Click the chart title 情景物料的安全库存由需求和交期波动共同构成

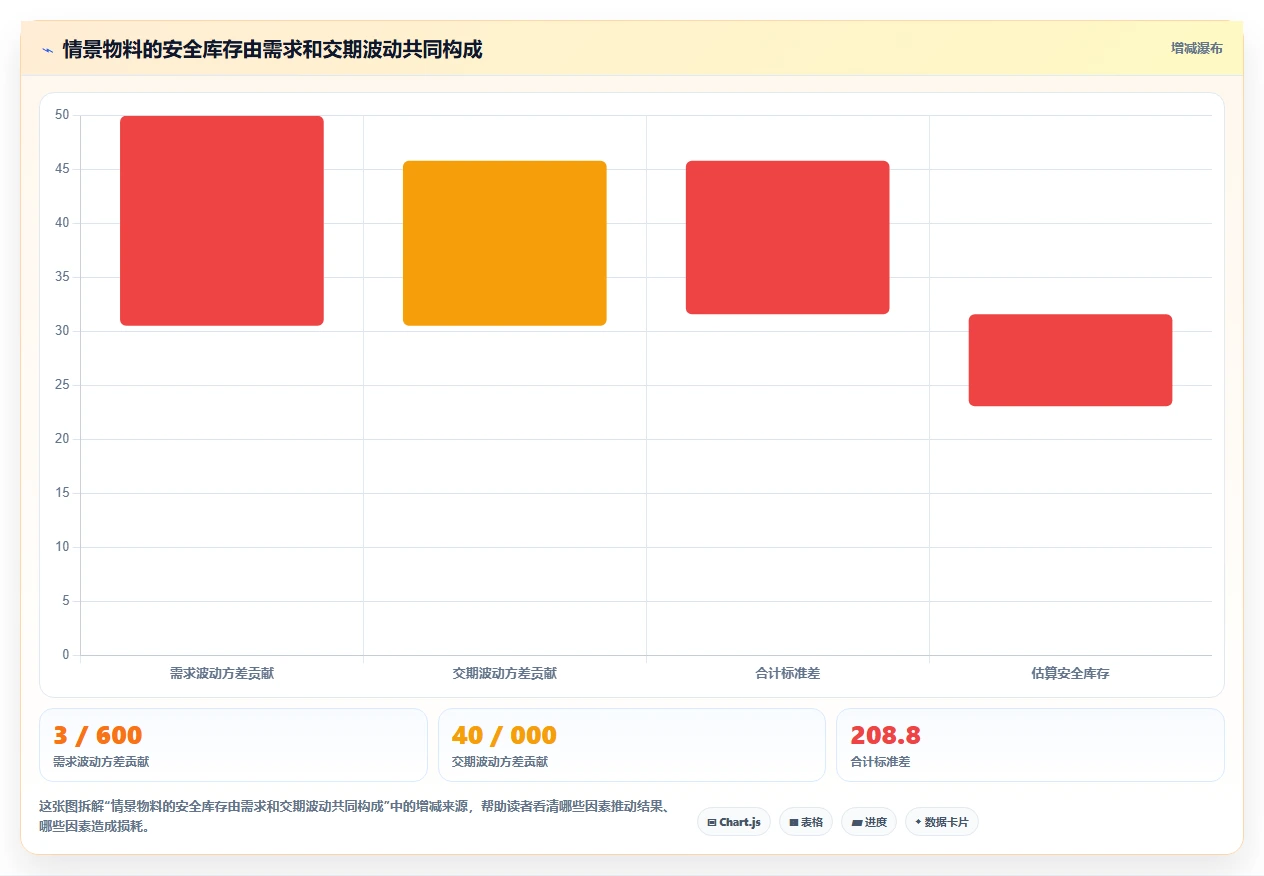pos(272,49)
